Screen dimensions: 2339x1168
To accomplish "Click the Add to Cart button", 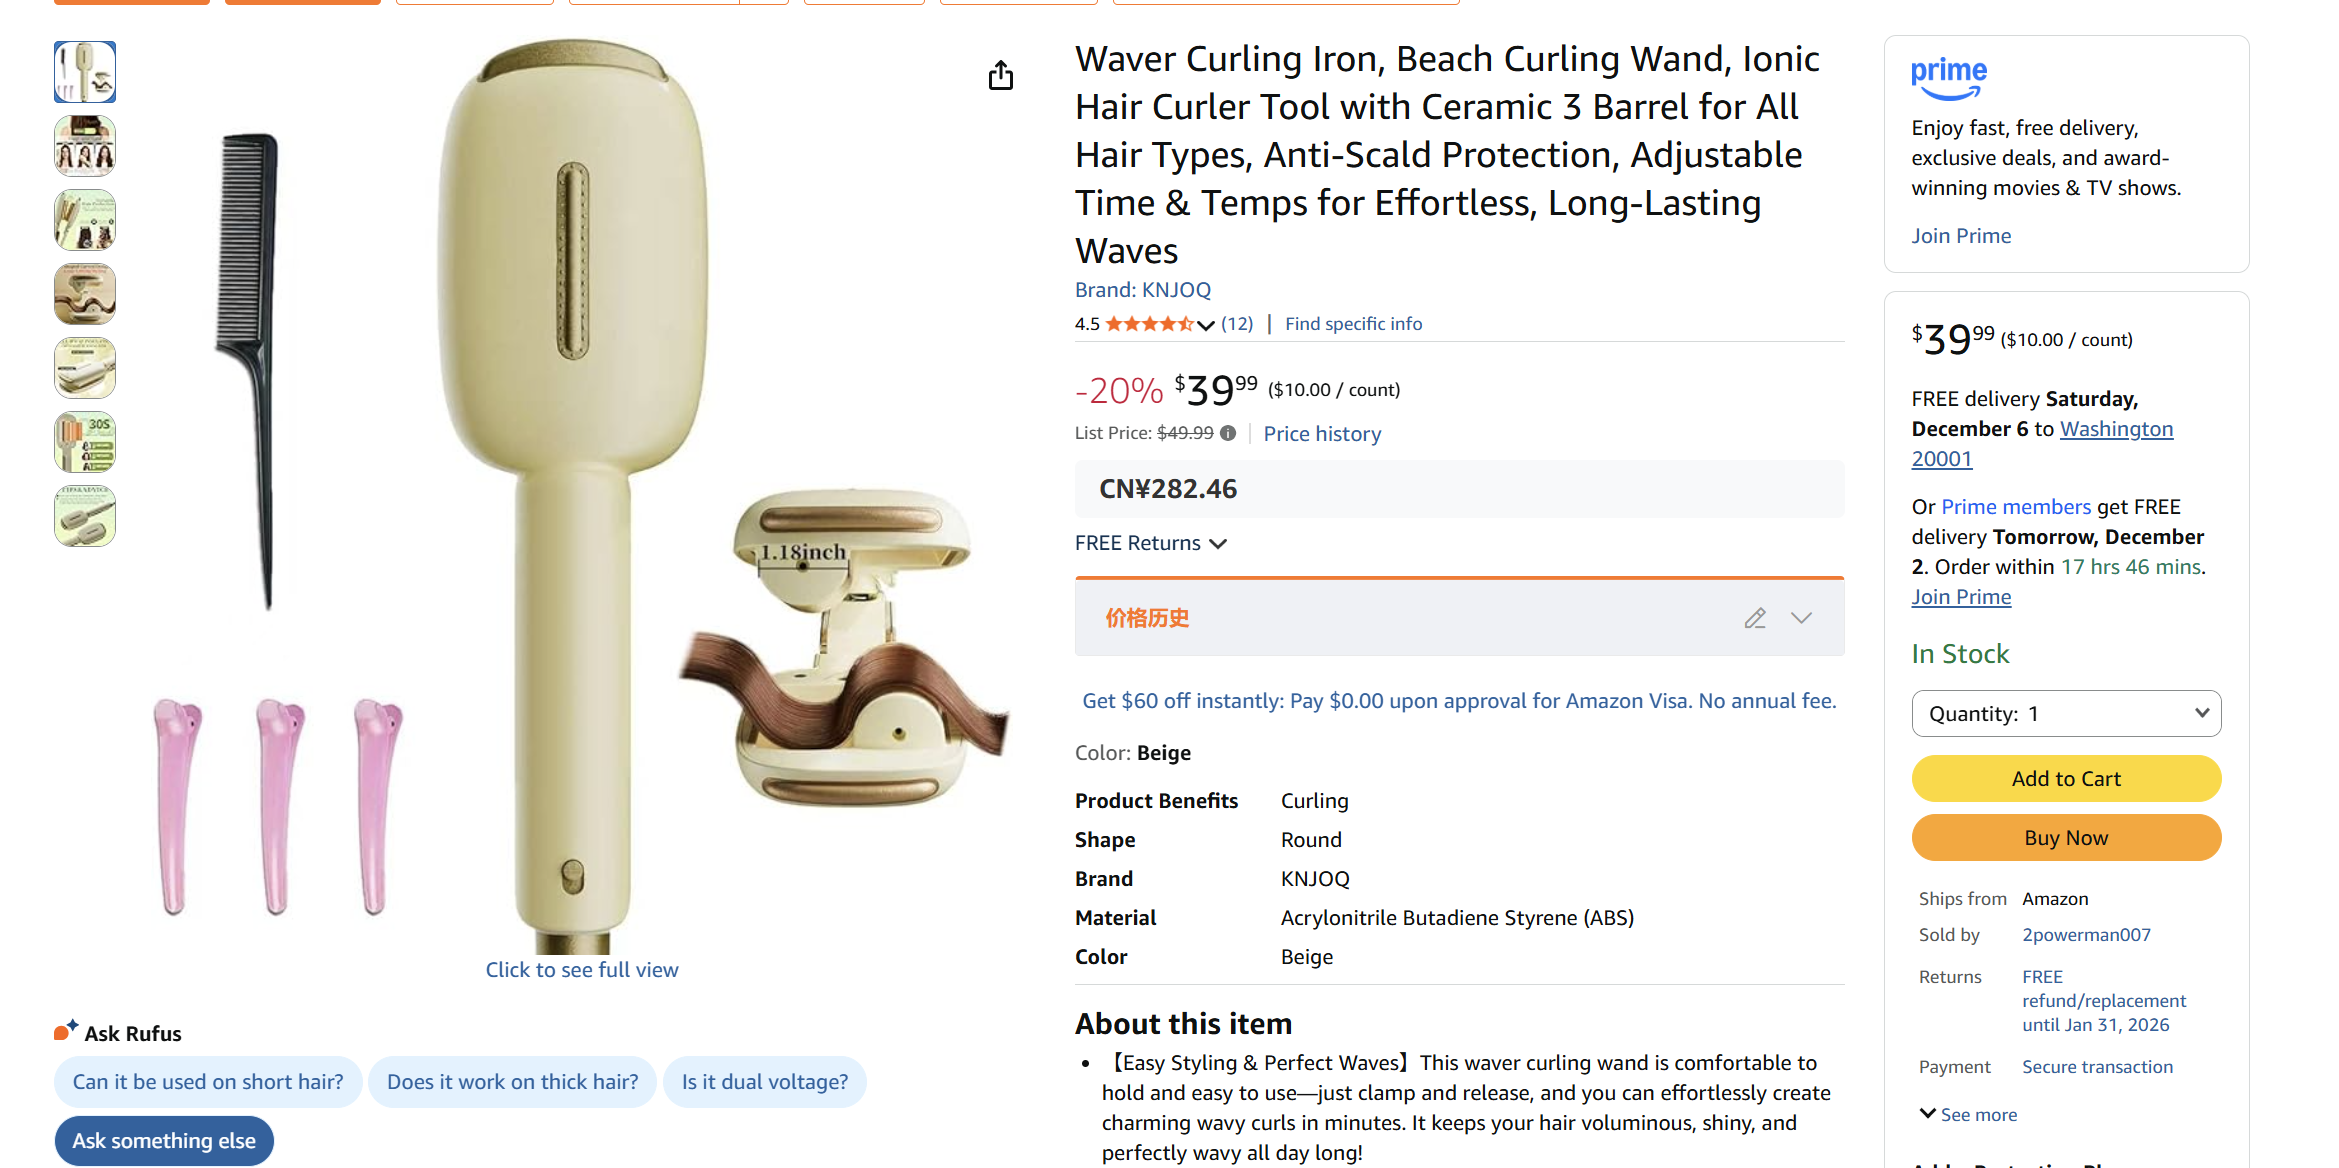I will tap(2066, 778).
